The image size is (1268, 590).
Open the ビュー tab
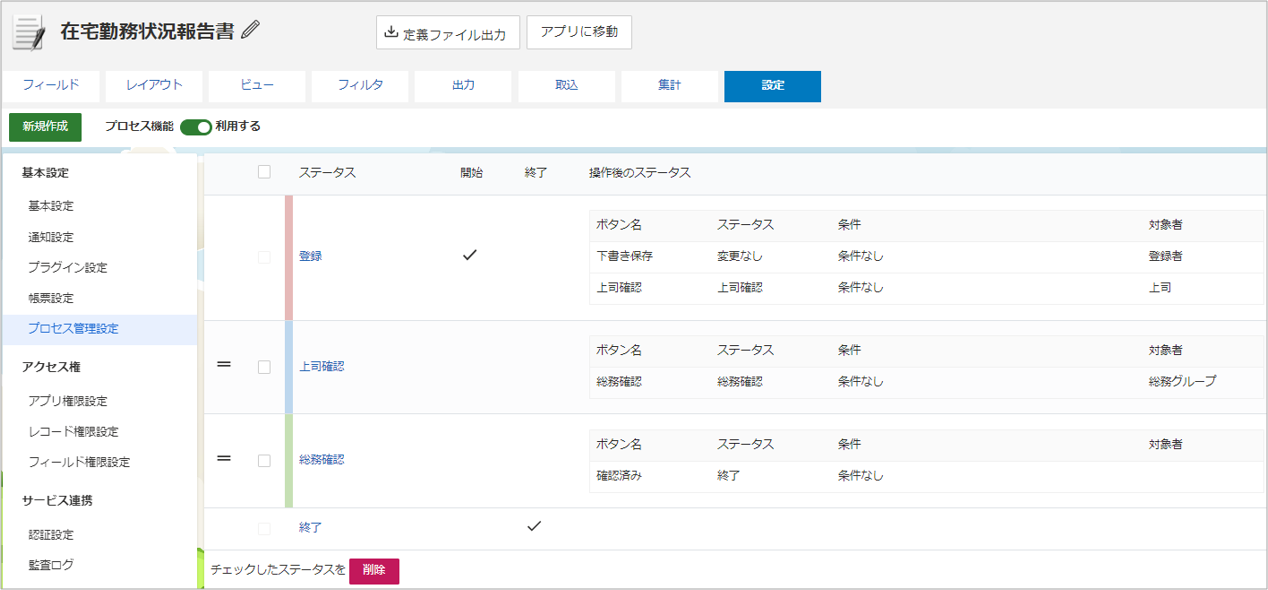(x=257, y=86)
